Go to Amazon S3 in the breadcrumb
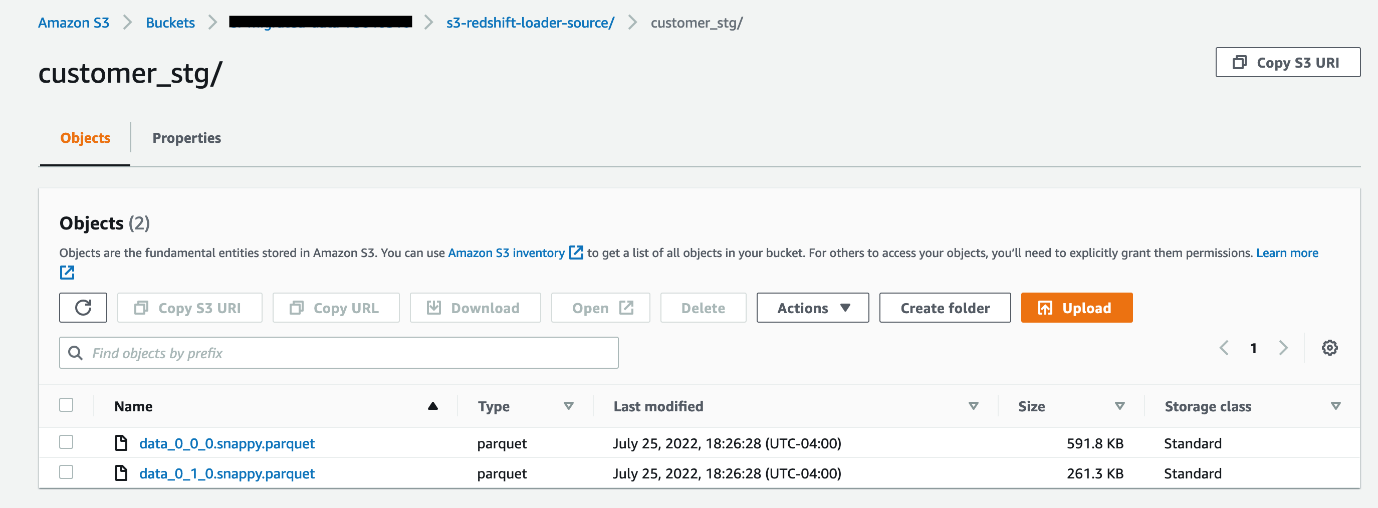Screen dimensions: 1378x508 tap(74, 22)
